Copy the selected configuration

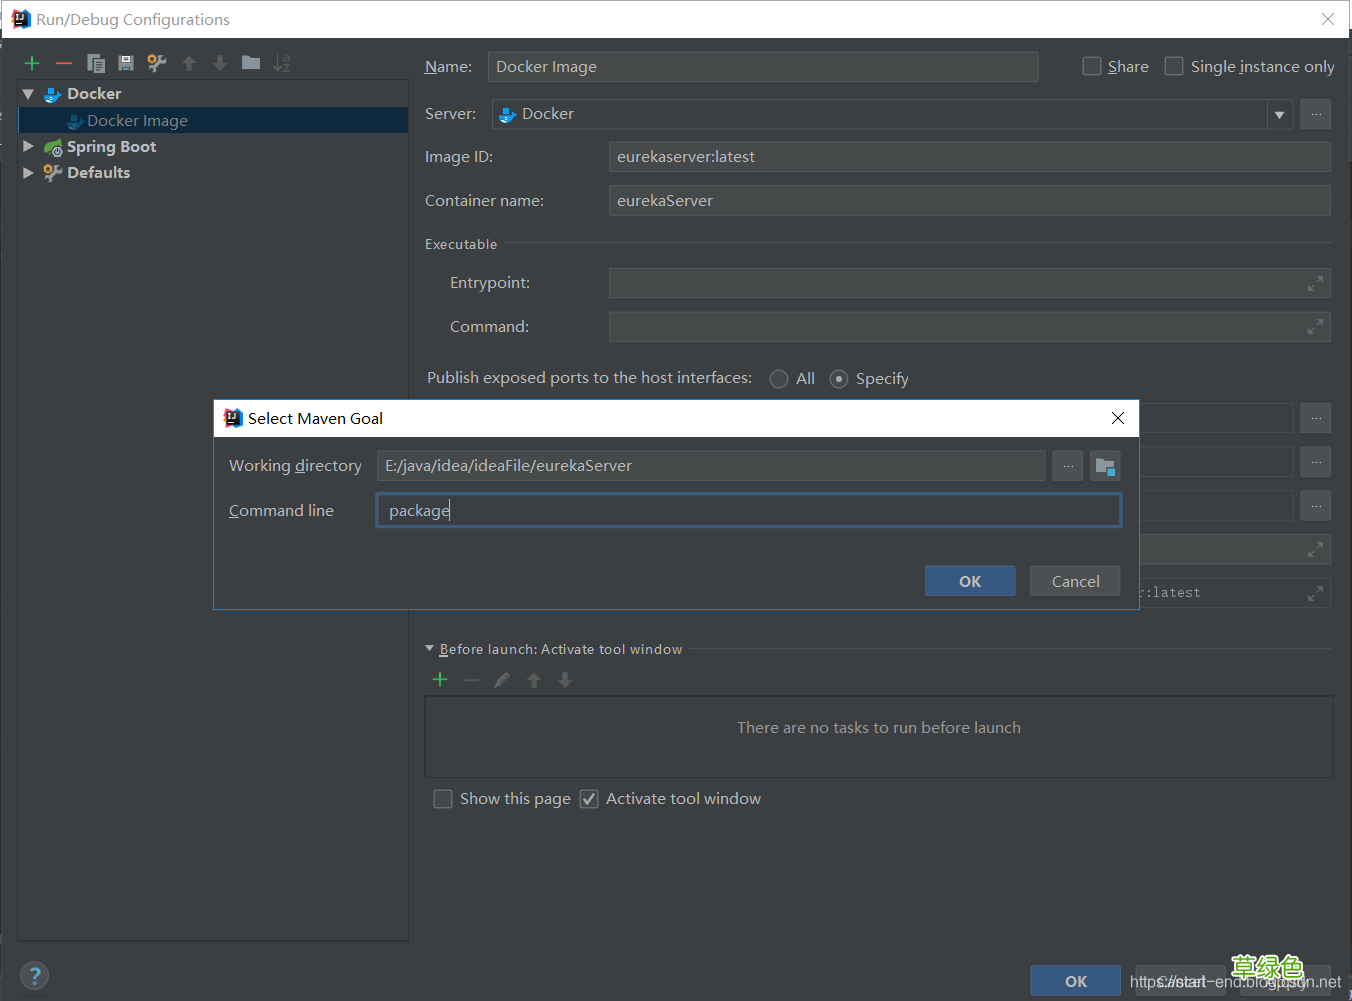pyautogui.click(x=96, y=63)
